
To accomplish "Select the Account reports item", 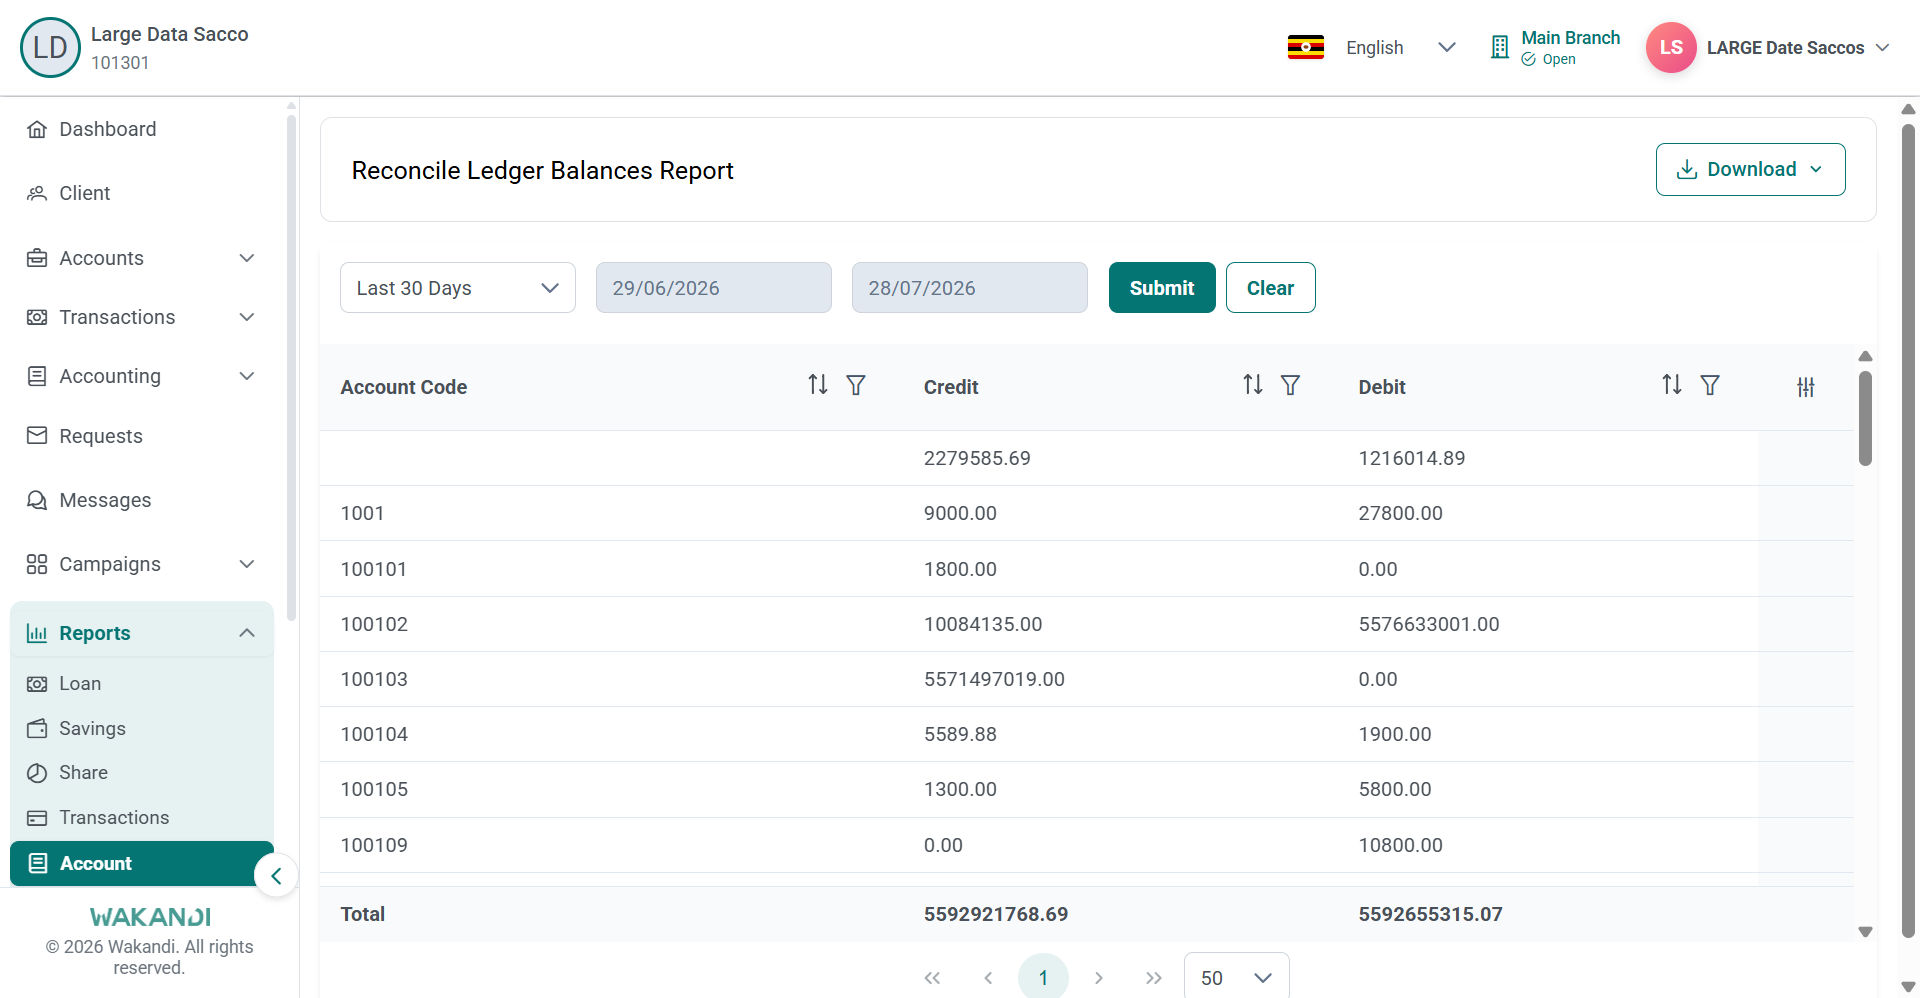I will coord(142,863).
